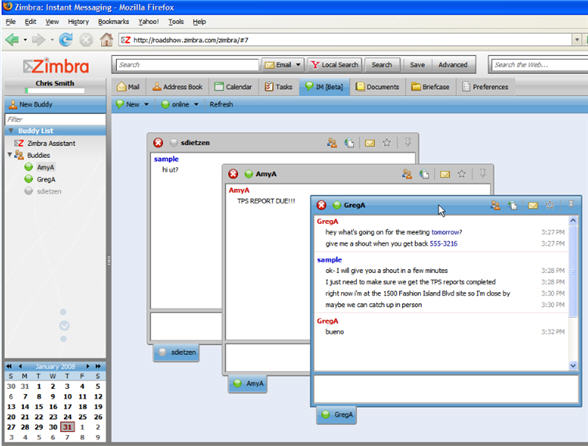Open the Mail tab
Image resolution: width=588 pixels, height=446 pixels.
[128, 87]
